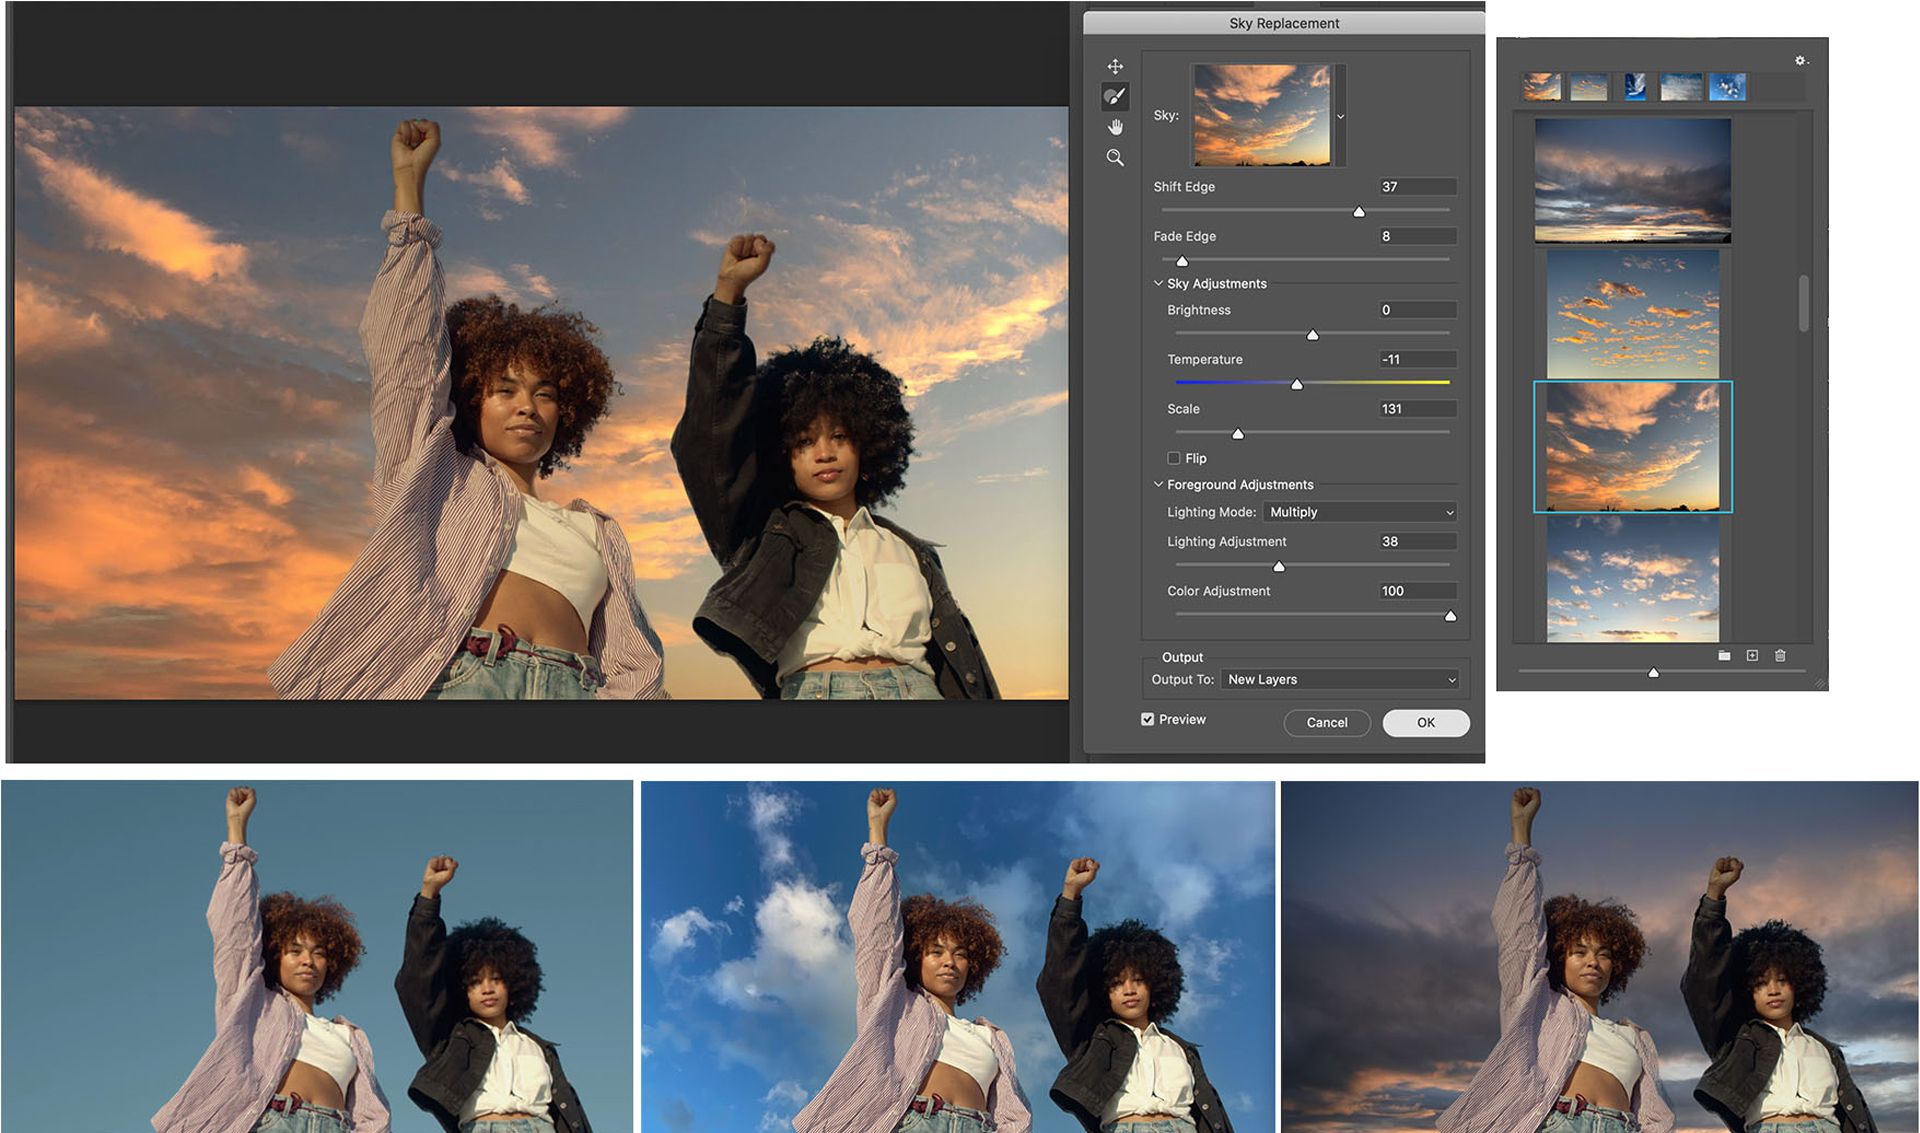Enable the Flip checkbox
The height and width of the screenshot is (1133, 1920).
(1174, 457)
